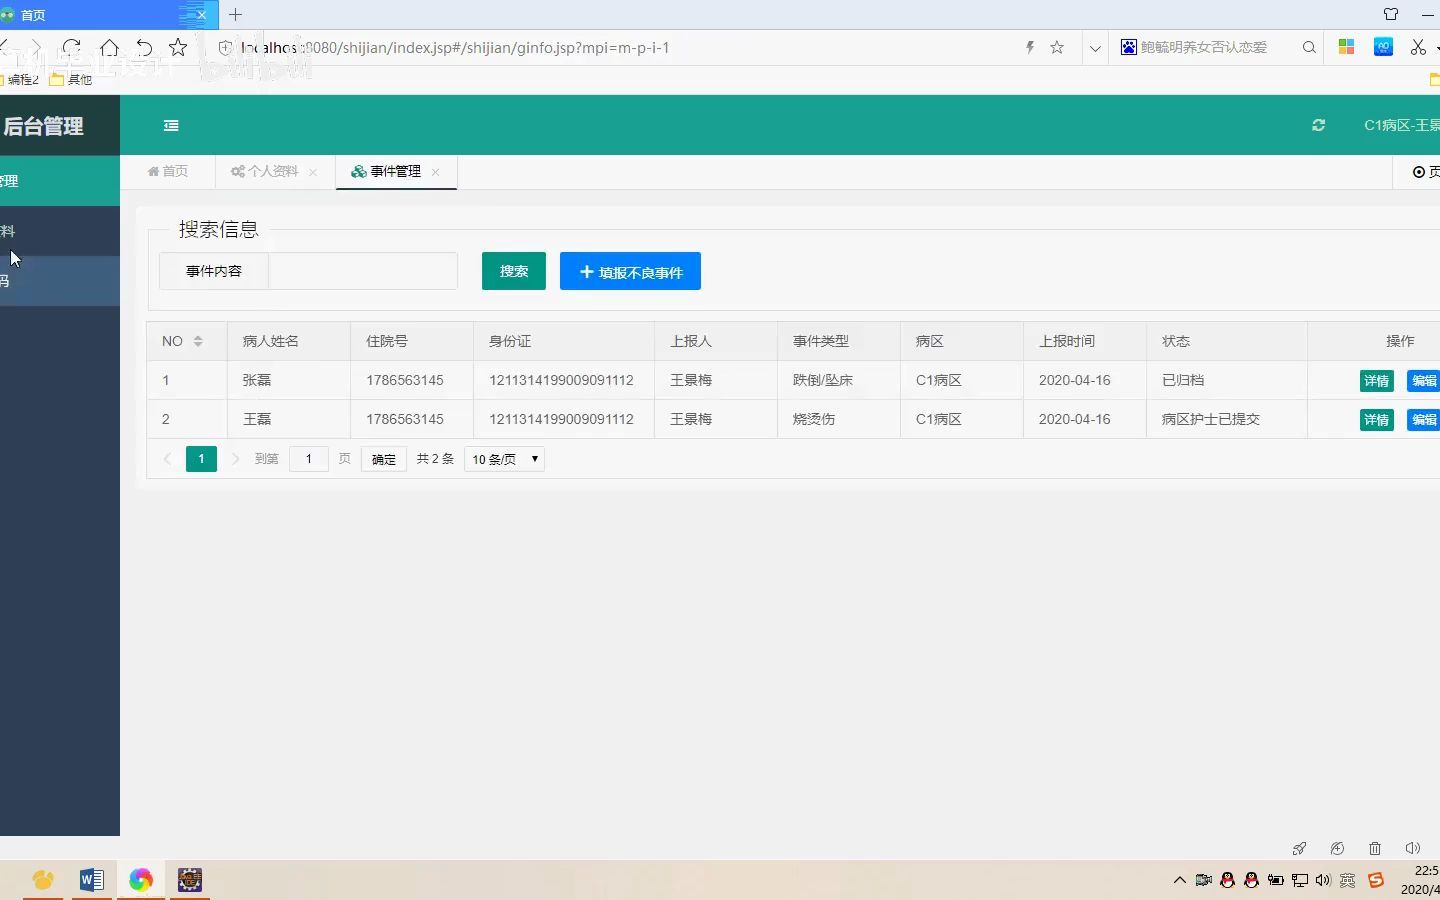Image resolution: width=1440 pixels, height=900 pixels.
Task: Click inside the 事件内容 search input field
Action: (x=363, y=271)
